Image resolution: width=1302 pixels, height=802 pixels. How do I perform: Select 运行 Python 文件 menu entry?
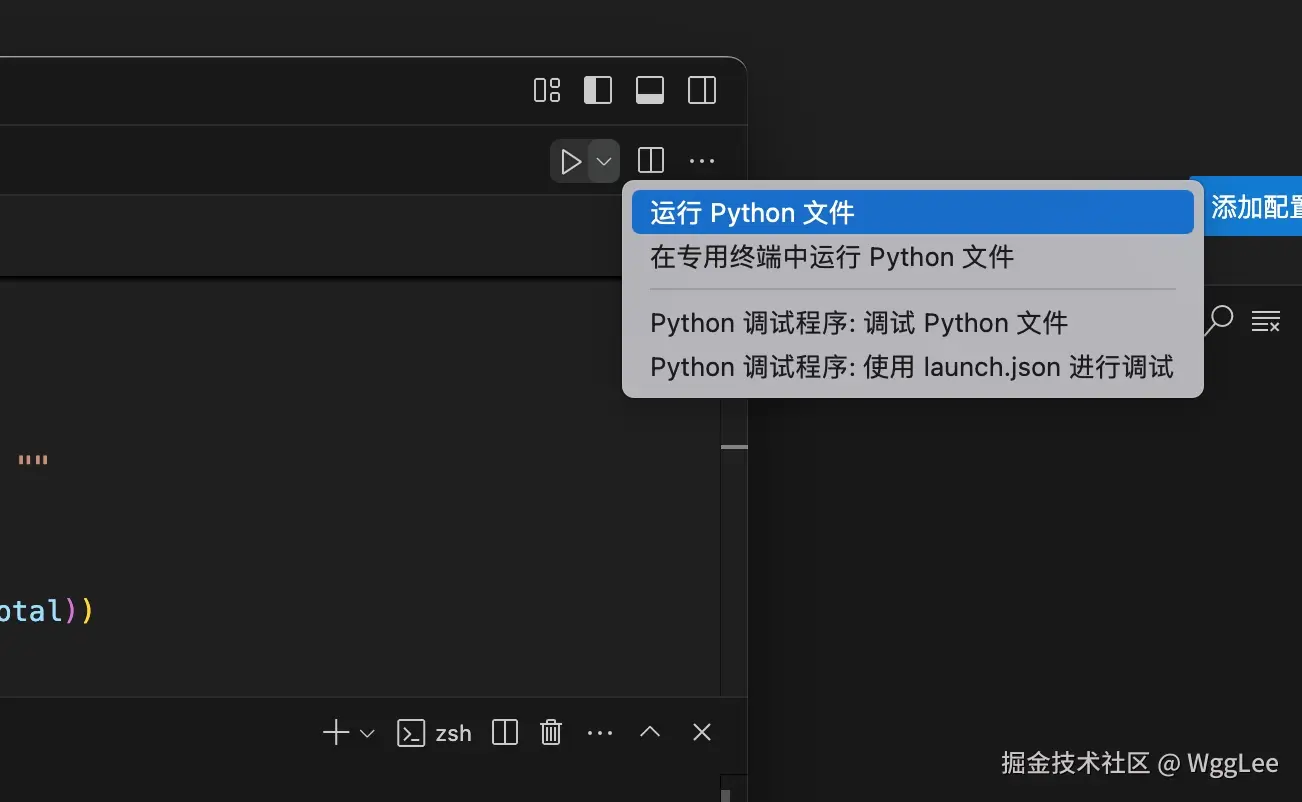click(913, 212)
